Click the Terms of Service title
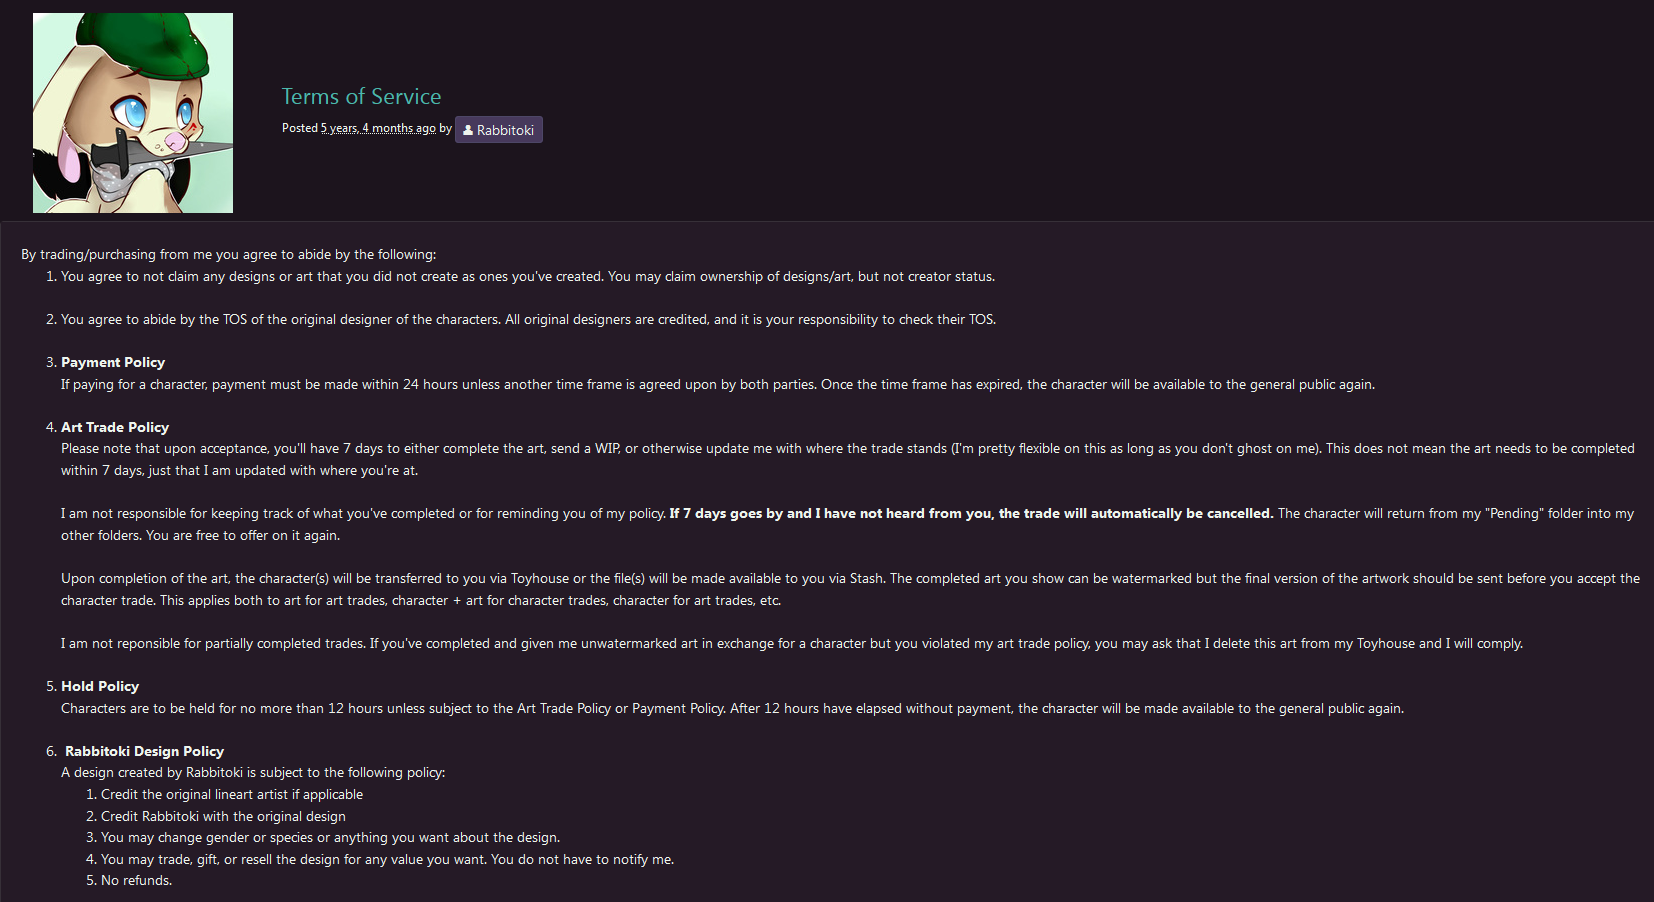The image size is (1654, 902). (x=361, y=96)
